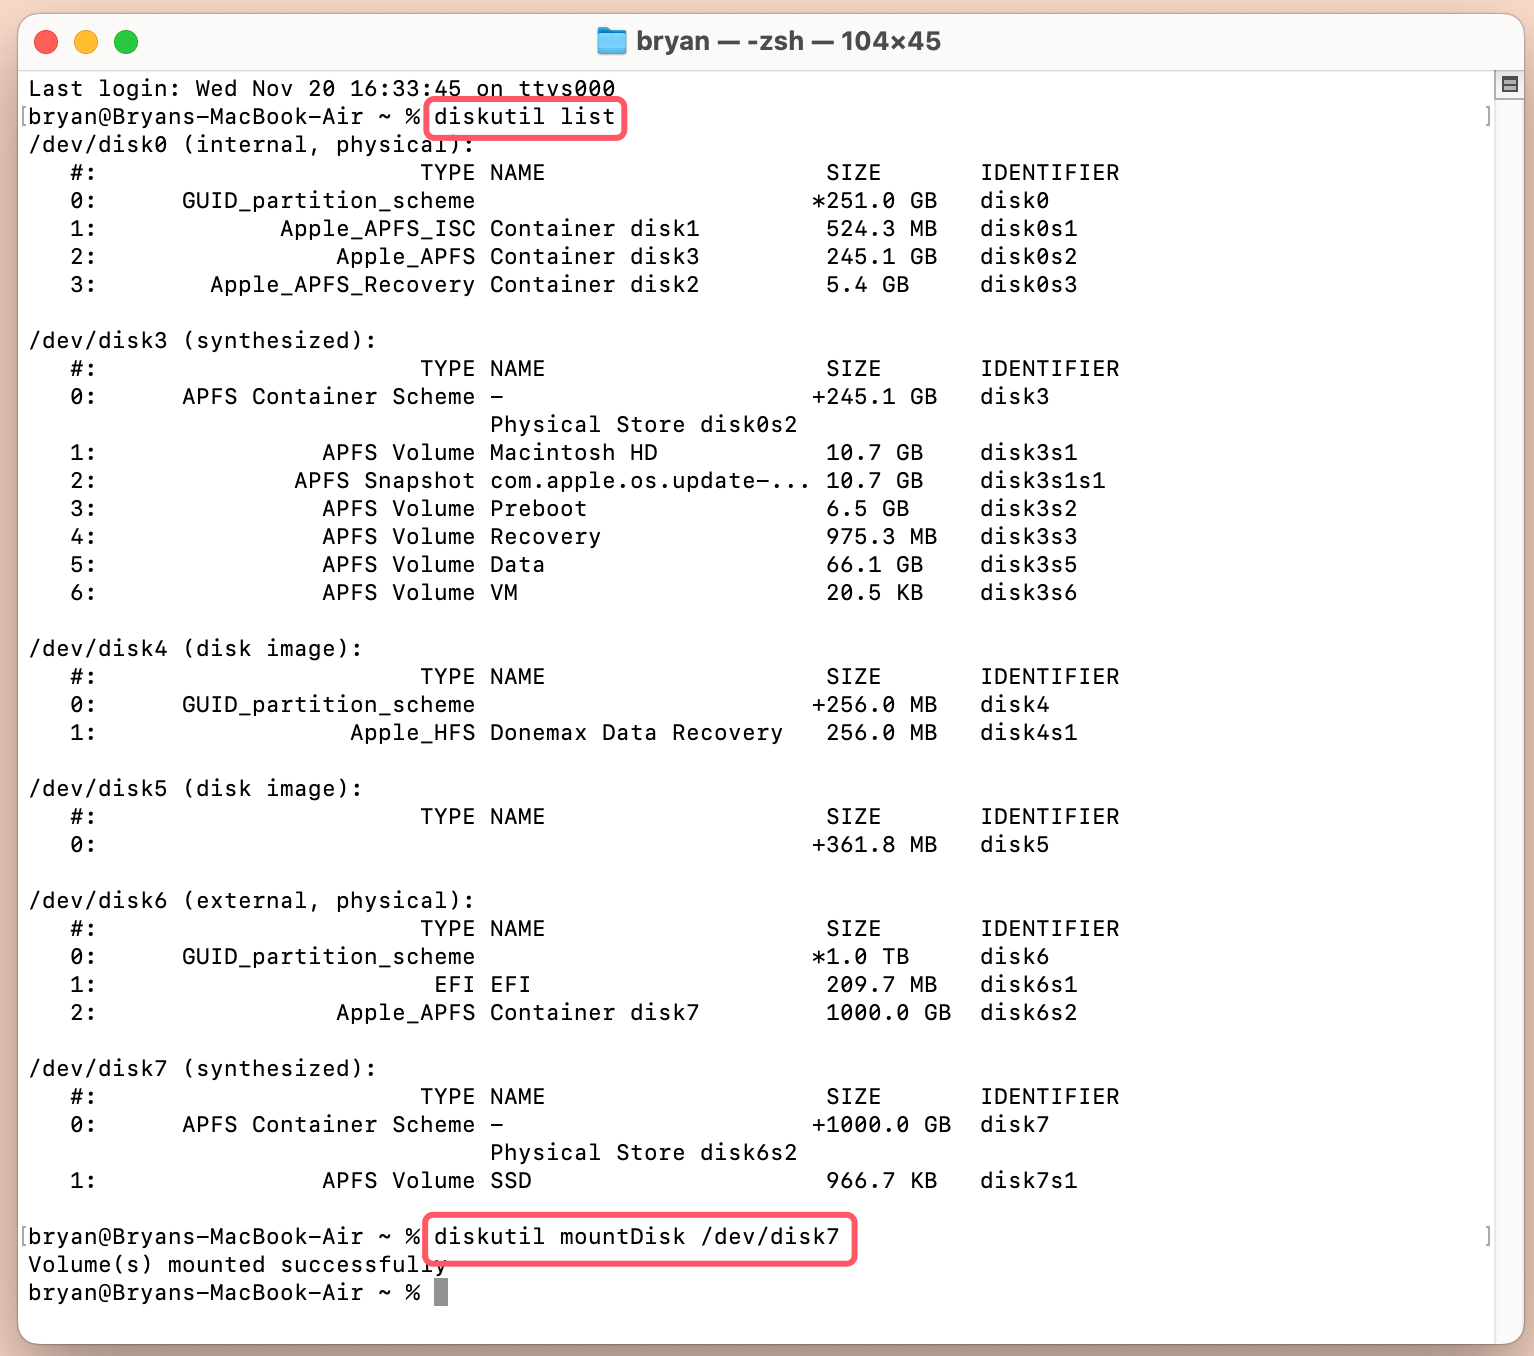Image resolution: width=1534 pixels, height=1356 pixels.
Task: Click the 'Donemax Data Recovery' volume name
Action: [x=636, y=733]
